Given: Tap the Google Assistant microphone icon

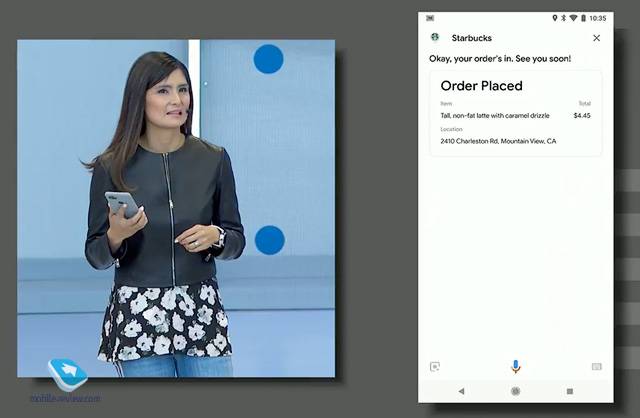Looking at the screenshot, I should (515, 367).
